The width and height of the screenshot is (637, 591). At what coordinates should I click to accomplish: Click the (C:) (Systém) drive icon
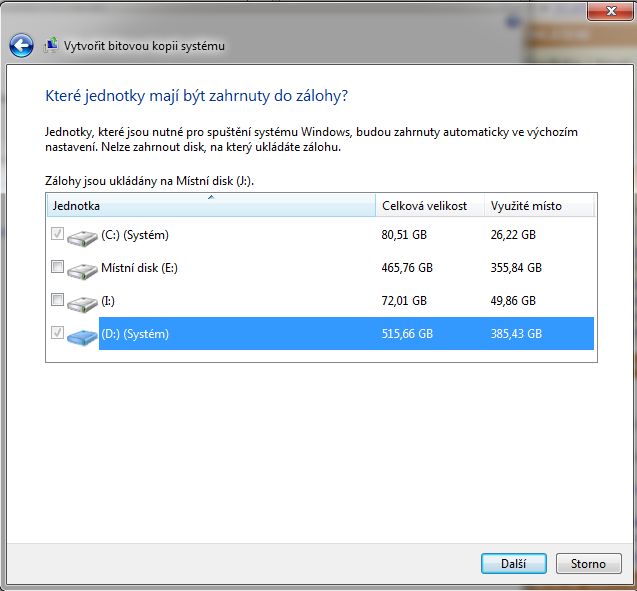pos(82,237)
